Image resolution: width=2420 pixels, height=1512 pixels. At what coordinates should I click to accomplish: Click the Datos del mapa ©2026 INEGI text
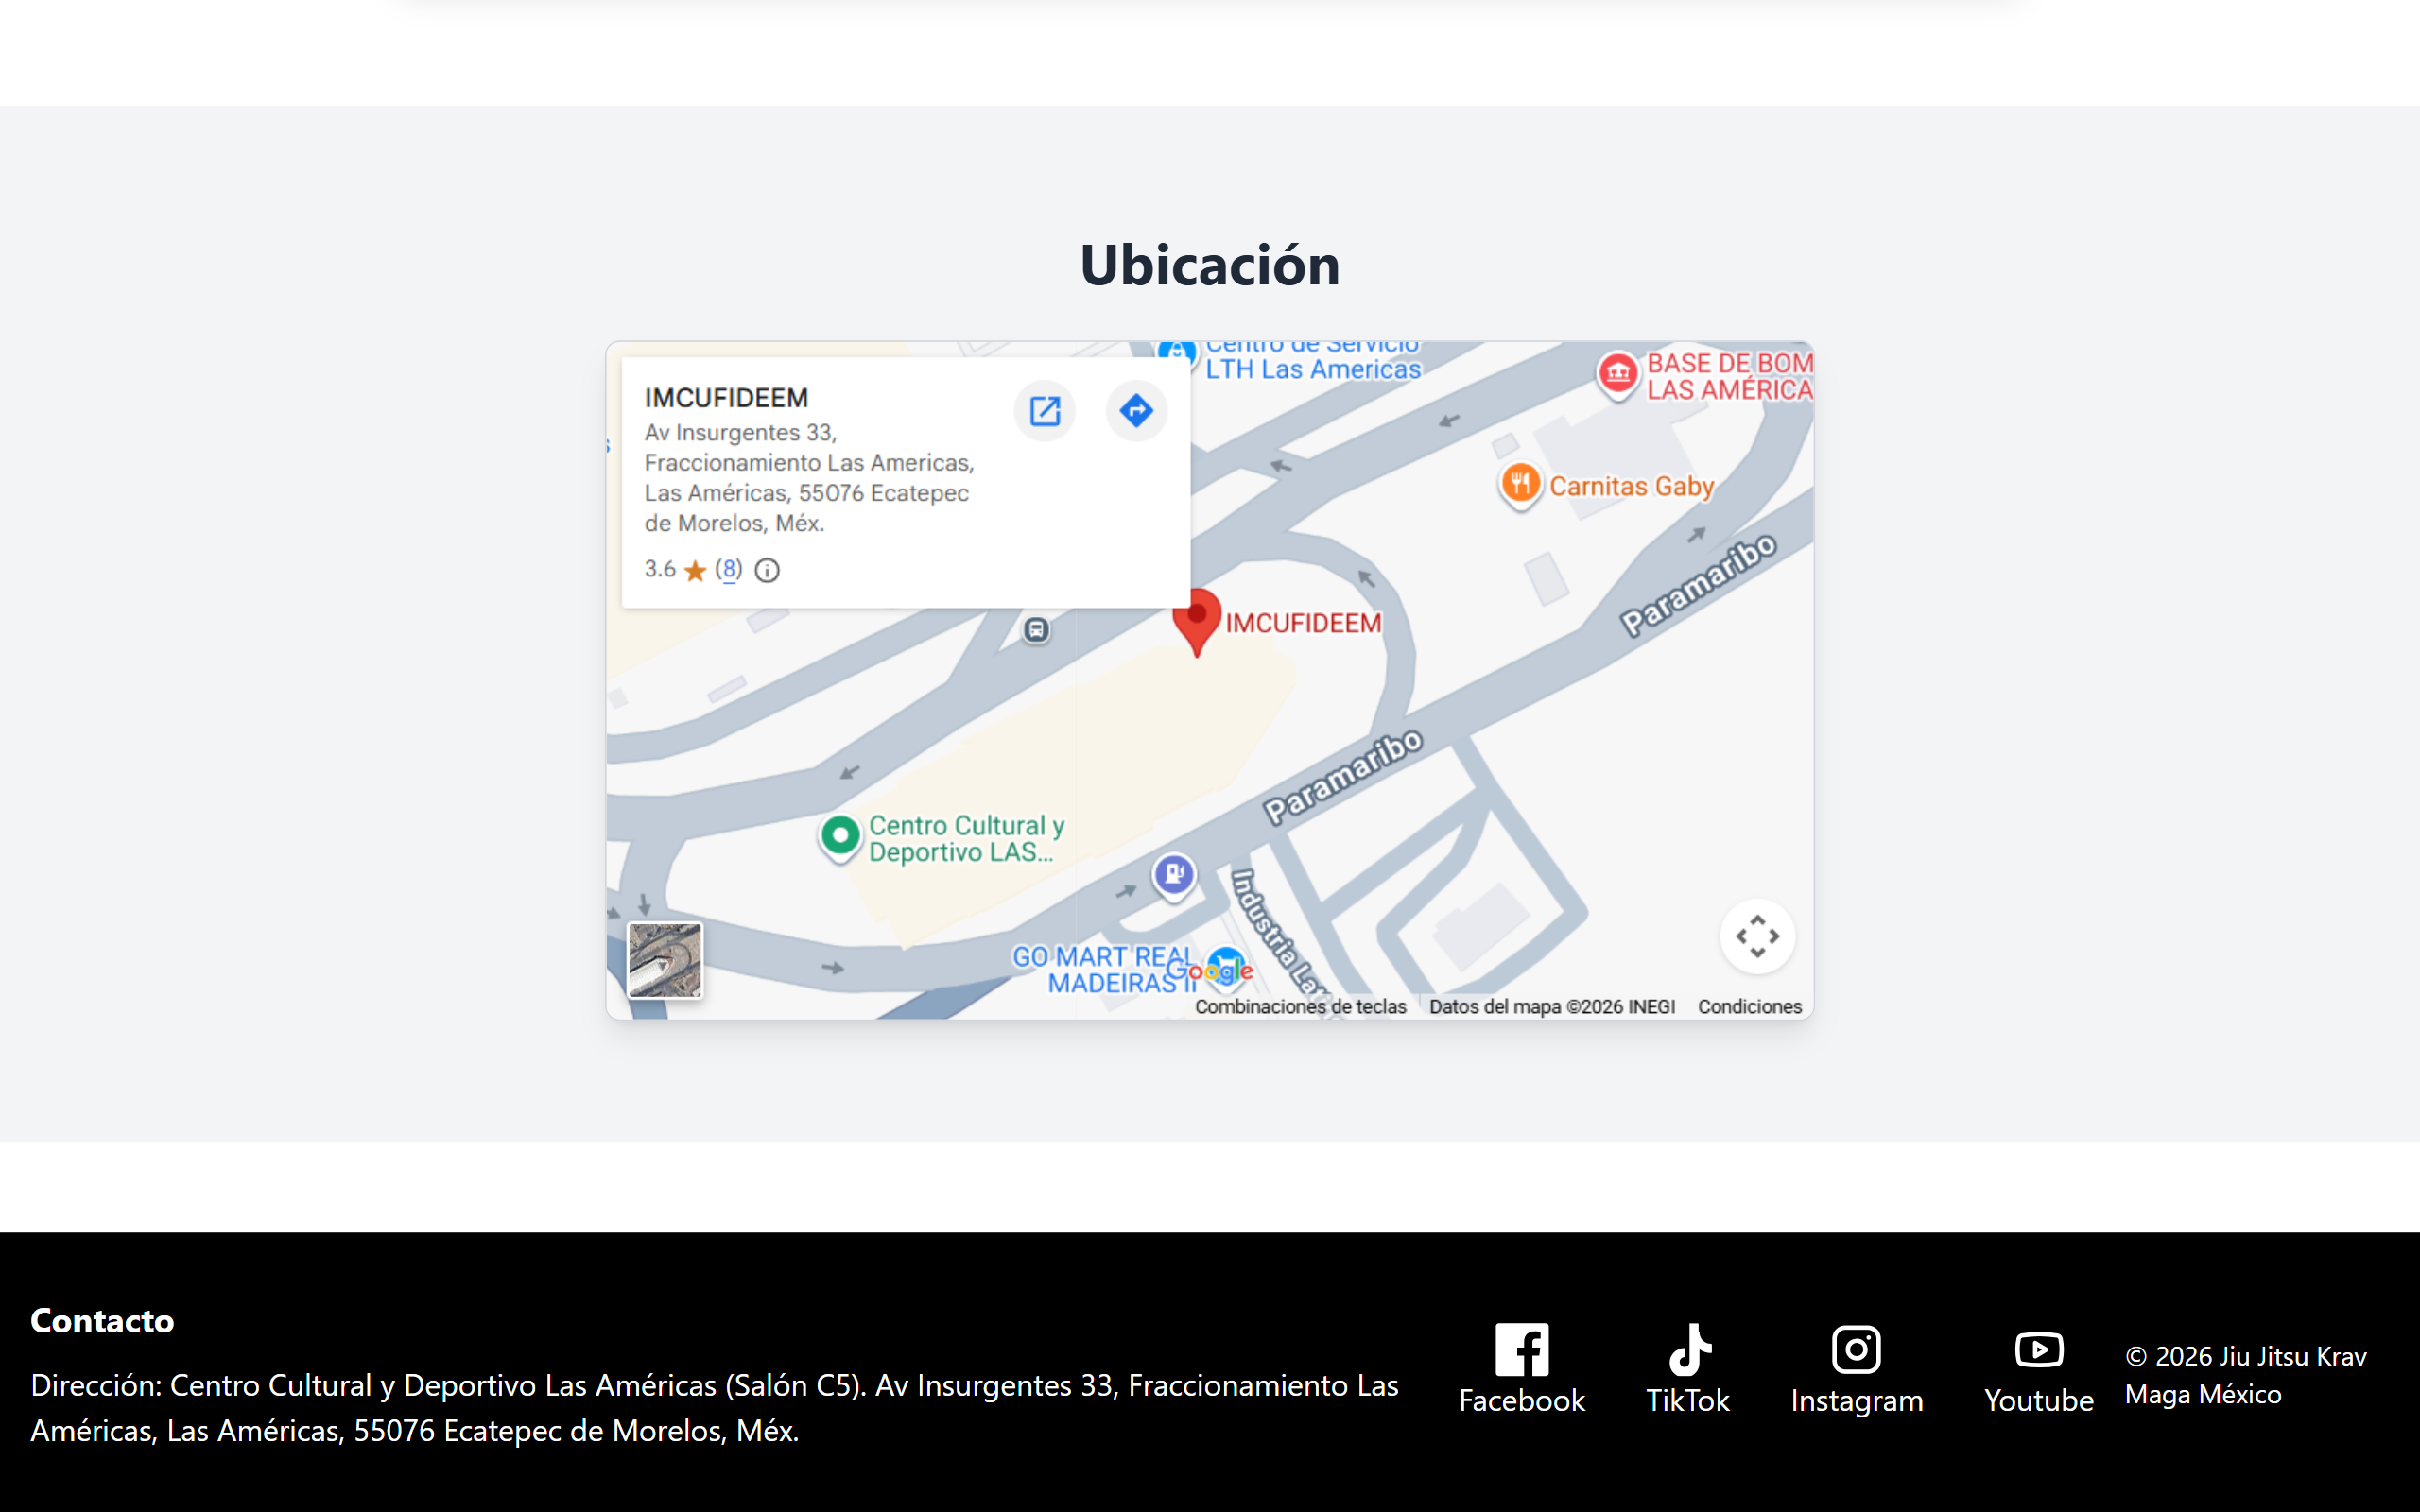pos(1551,1007)
